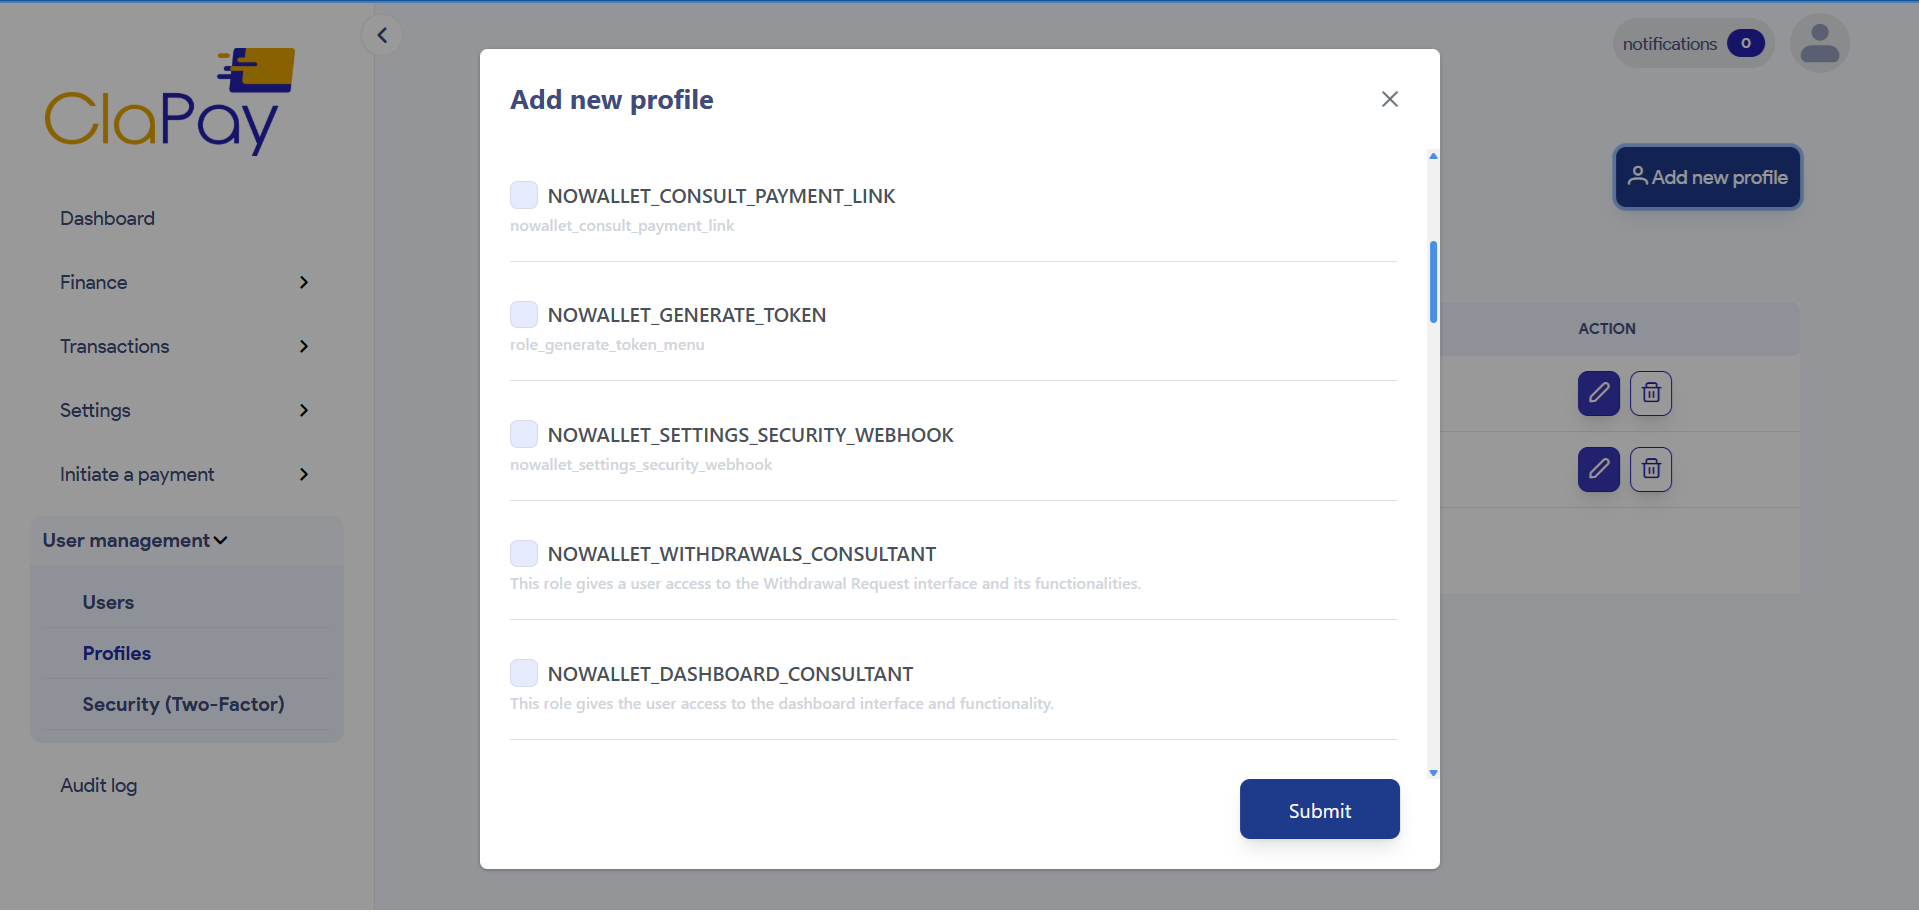Click the trash icon on the first profile row
Screen dimensions: 1919x913
click(1650, 393)
